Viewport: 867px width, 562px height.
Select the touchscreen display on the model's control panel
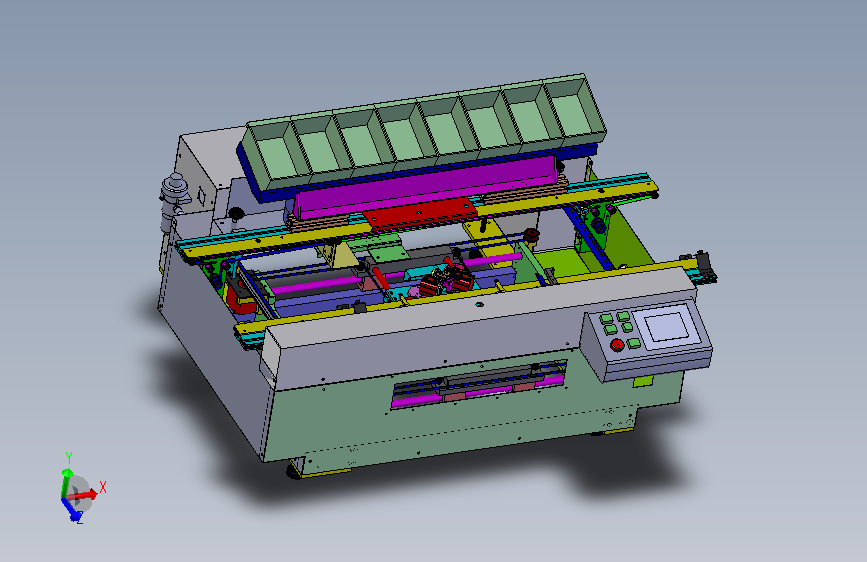[x=667, y=326]
